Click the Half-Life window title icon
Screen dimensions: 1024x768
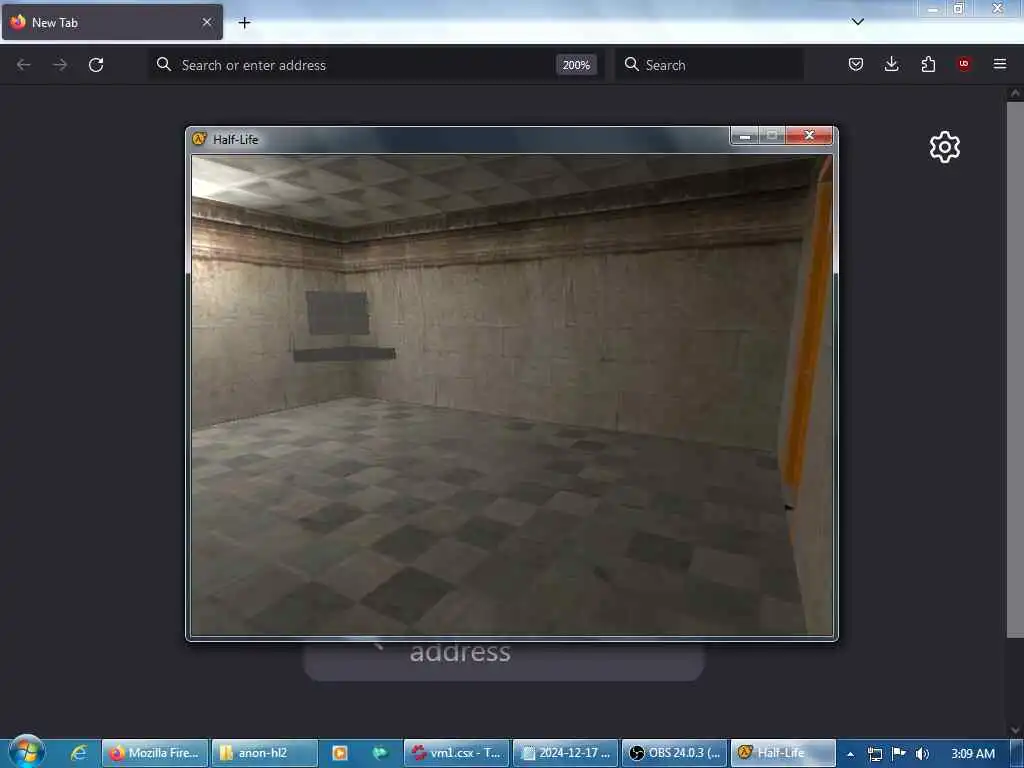(x=199, y=138)
